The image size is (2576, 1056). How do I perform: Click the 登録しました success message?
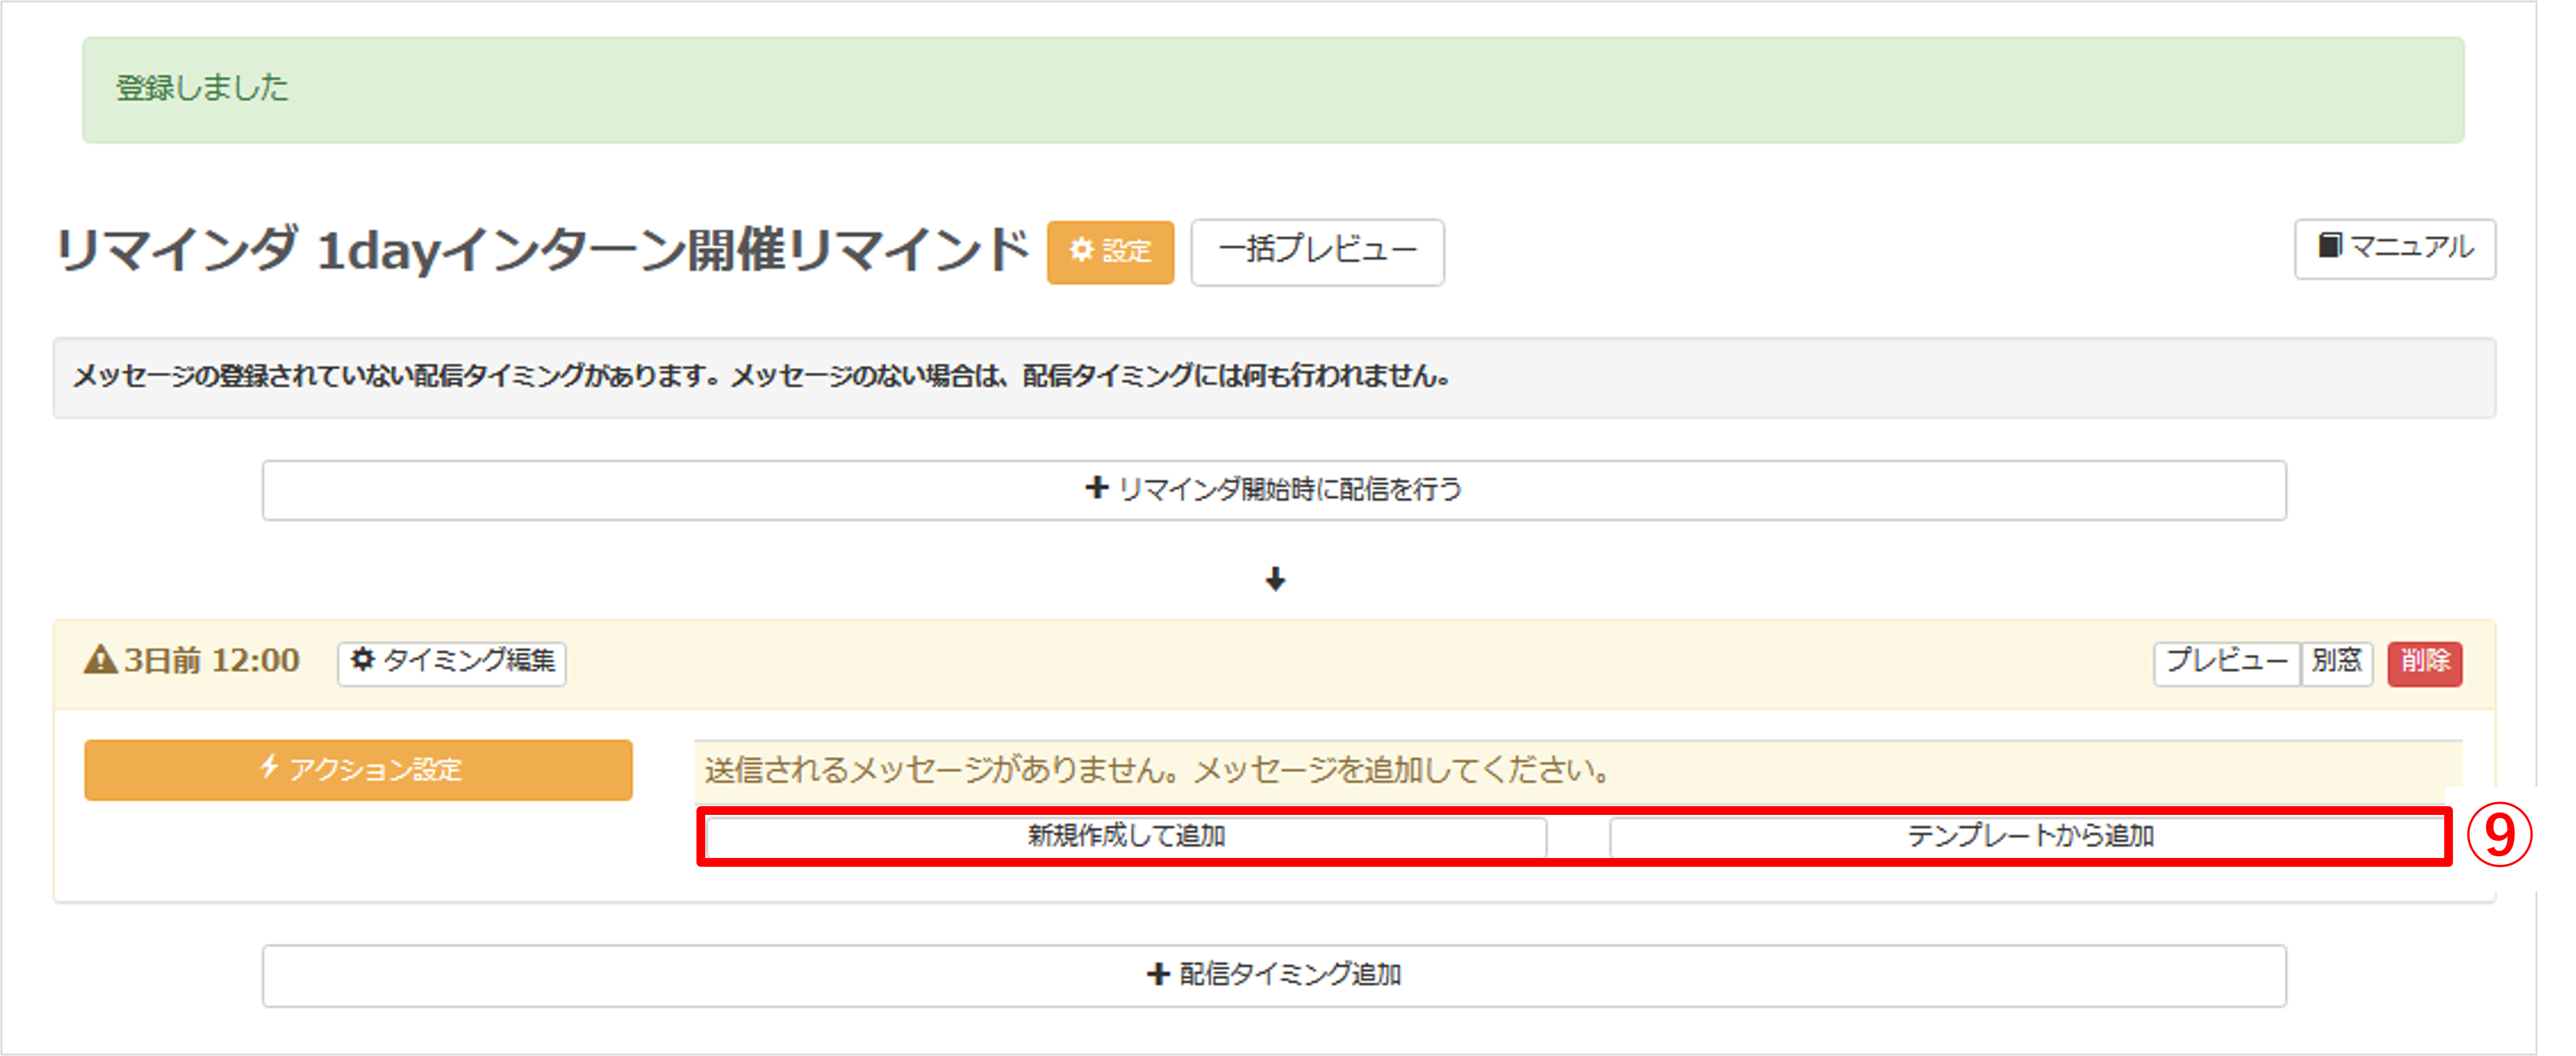[202, 88]
